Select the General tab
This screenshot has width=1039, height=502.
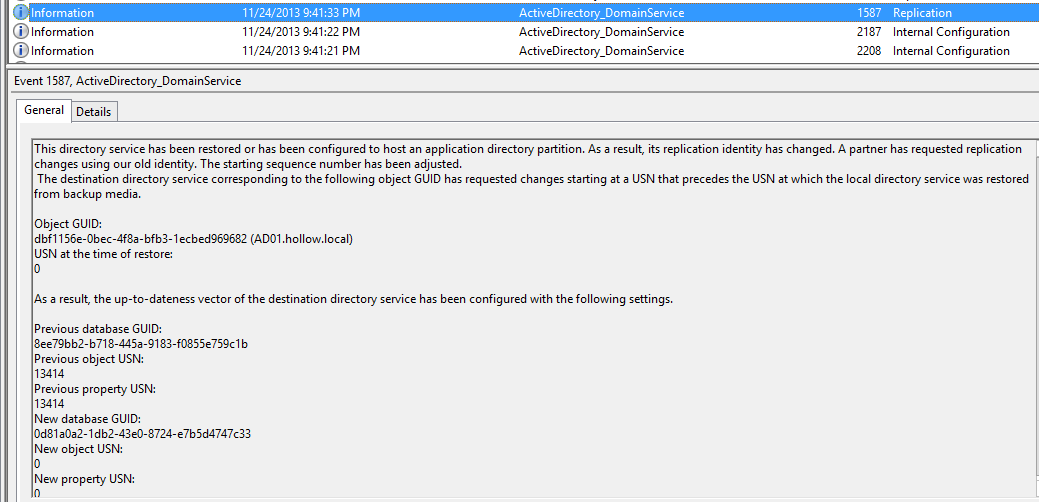44,111
